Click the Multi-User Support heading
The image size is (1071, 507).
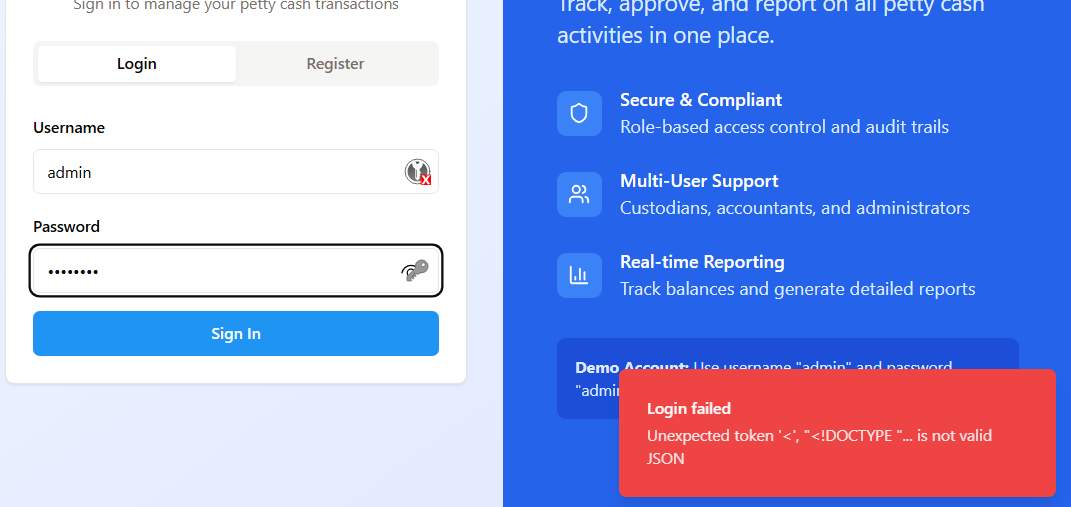[699, 181]
